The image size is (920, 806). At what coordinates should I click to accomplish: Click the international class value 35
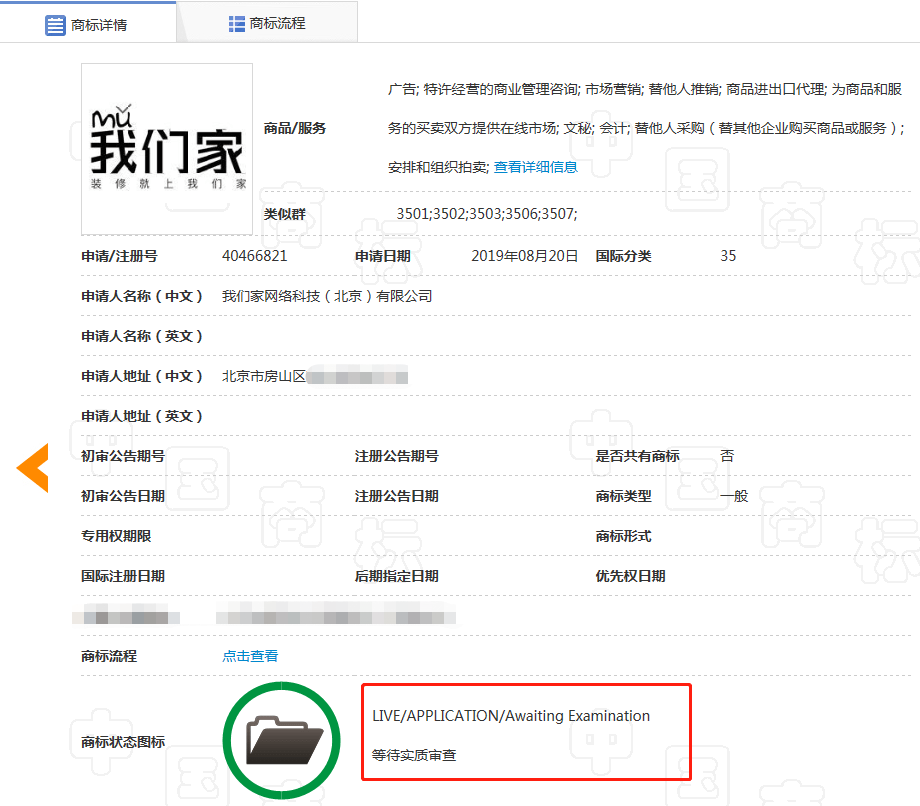728,256
